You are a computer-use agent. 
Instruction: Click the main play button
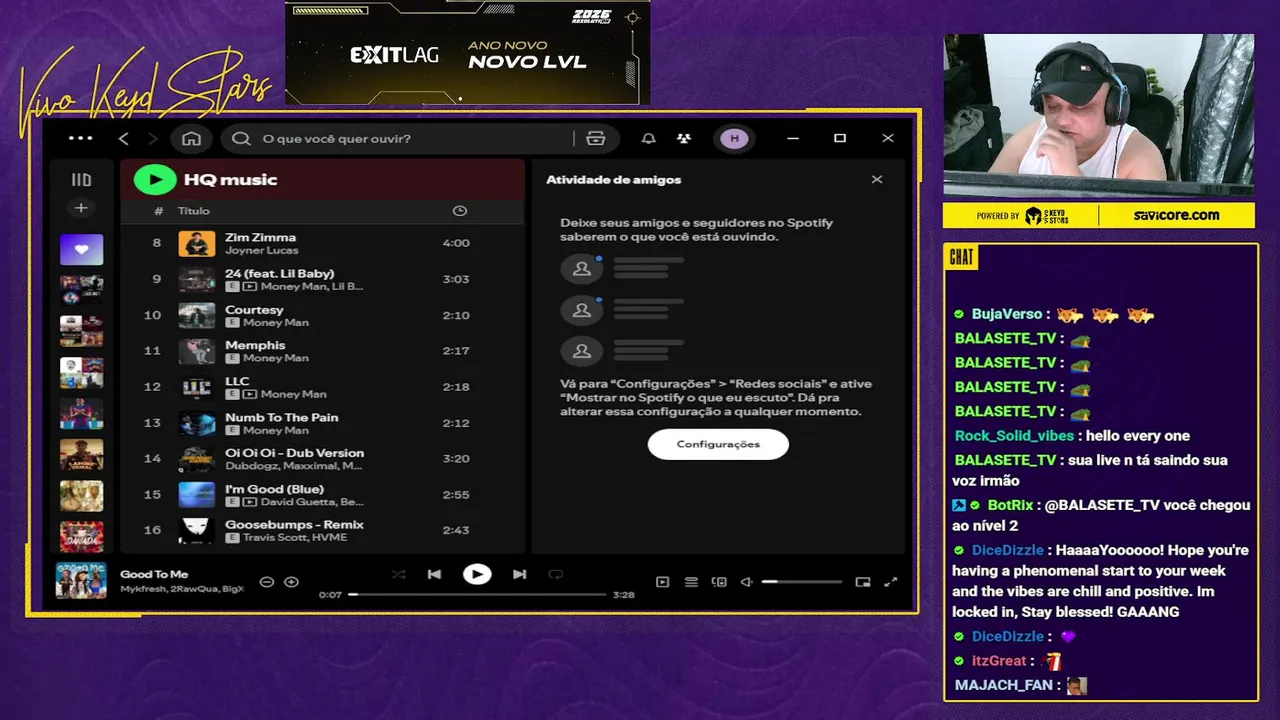pos(477,574)
